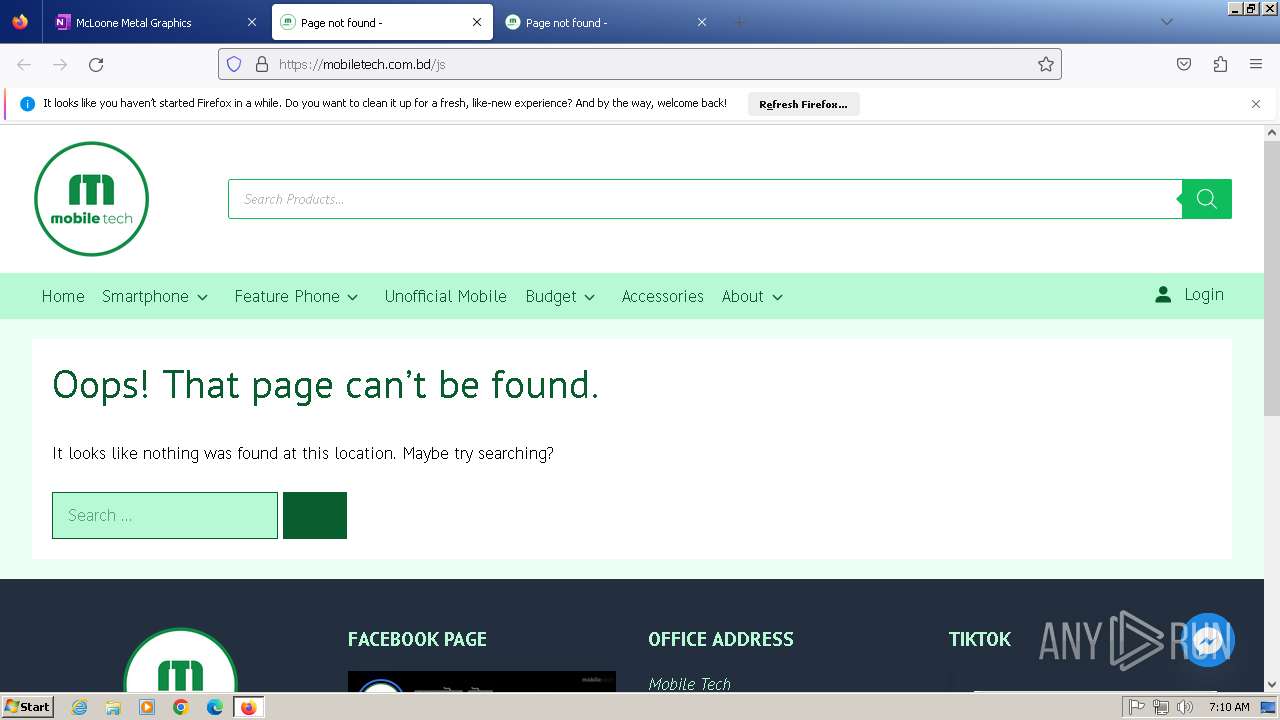Image resolution: width=1280 pixels, height=720 pixels.
Task: Launch Chrome from taskbar
Action: click(x=181, y=707)
